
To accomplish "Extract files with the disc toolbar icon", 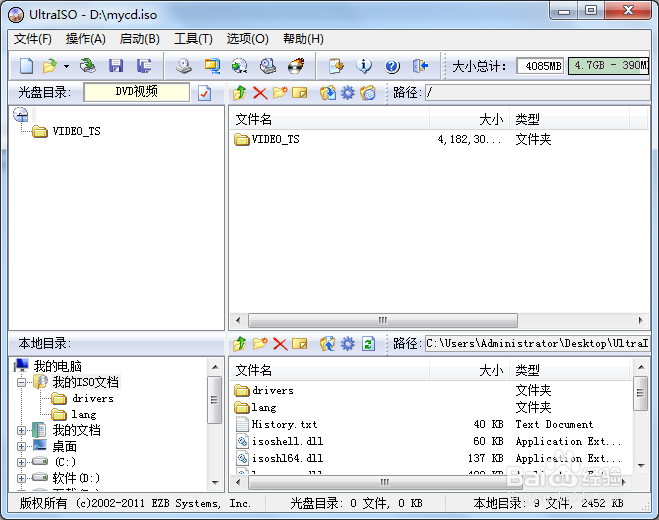I will coord(328,92).
